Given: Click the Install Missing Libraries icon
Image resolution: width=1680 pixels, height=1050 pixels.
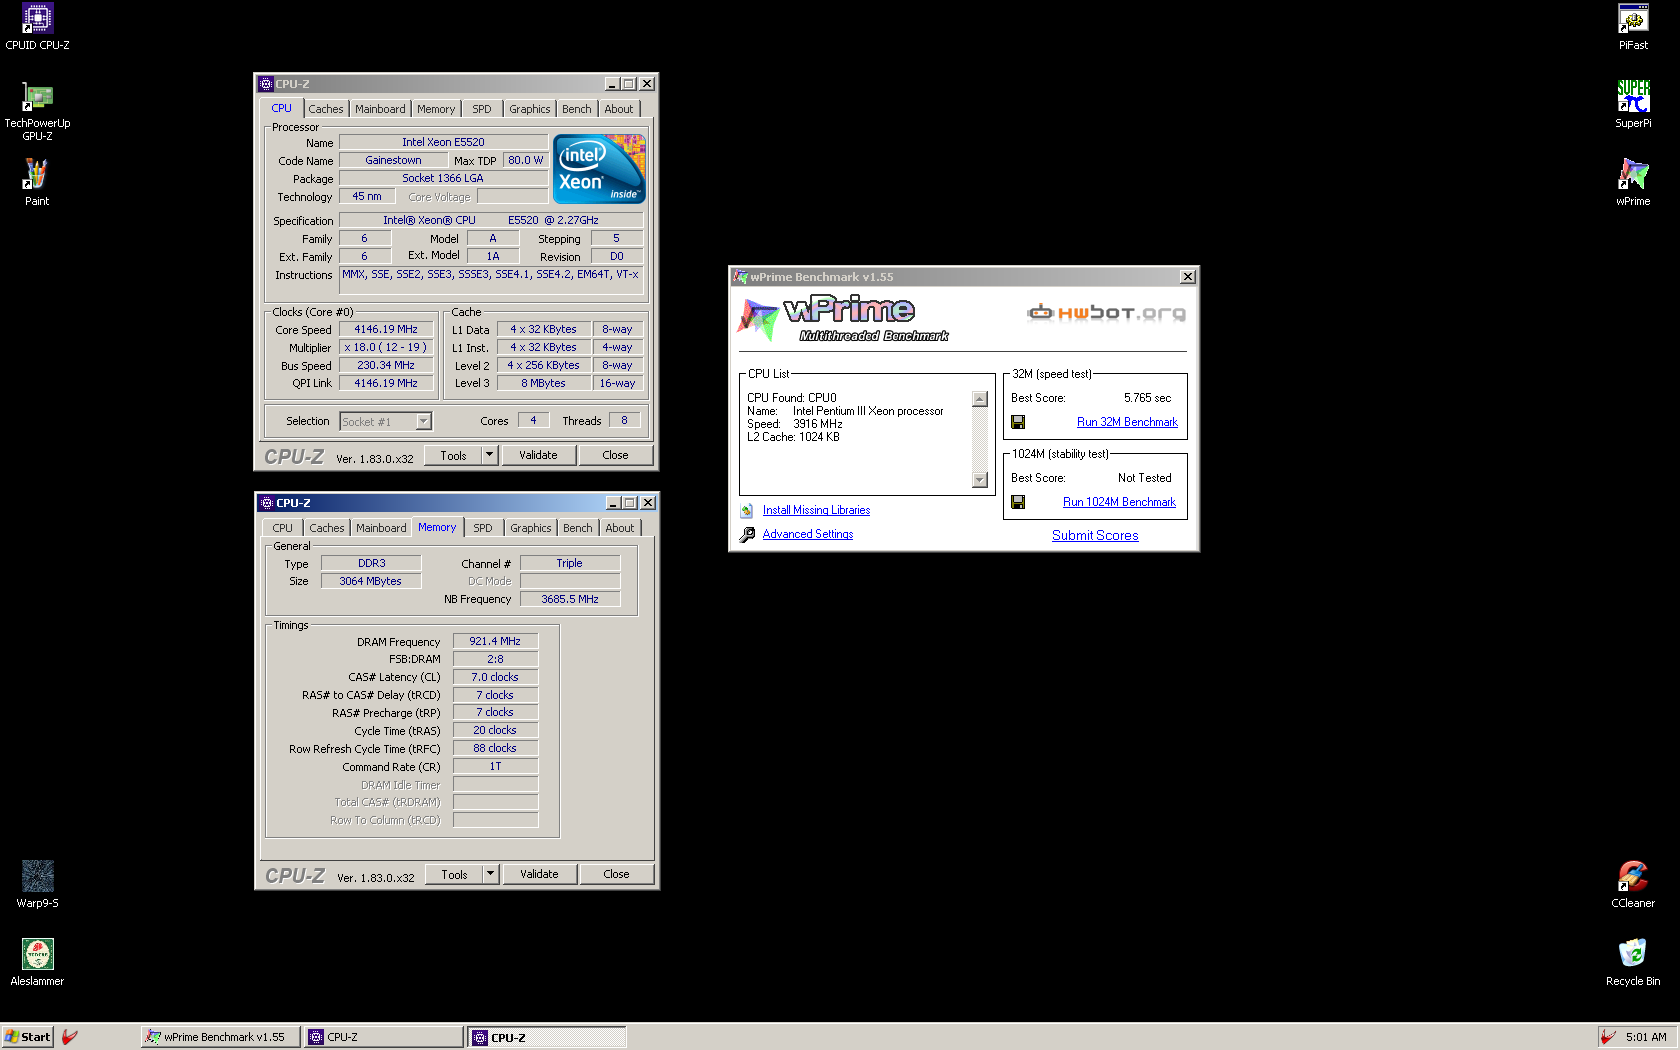Looking at the screenshot, I should point(747,510).
